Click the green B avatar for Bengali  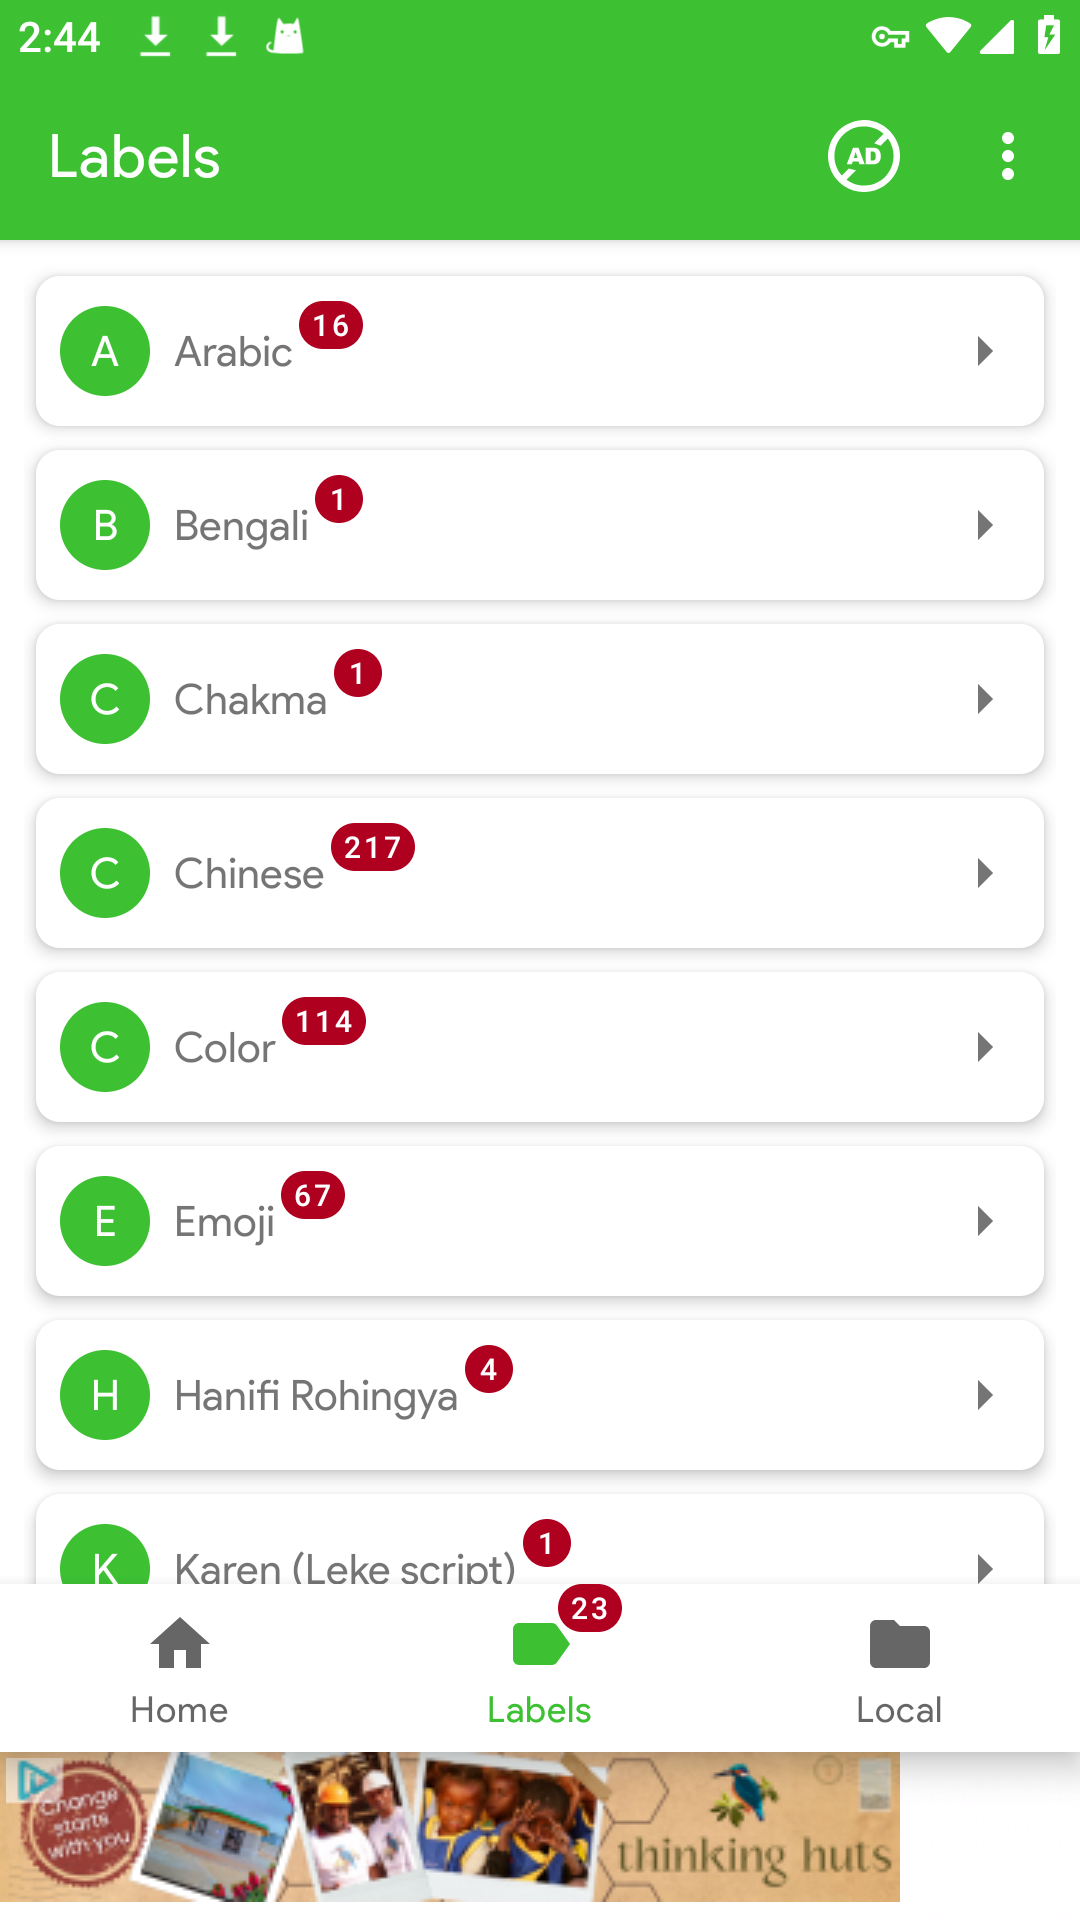click(x=105, y=525)
